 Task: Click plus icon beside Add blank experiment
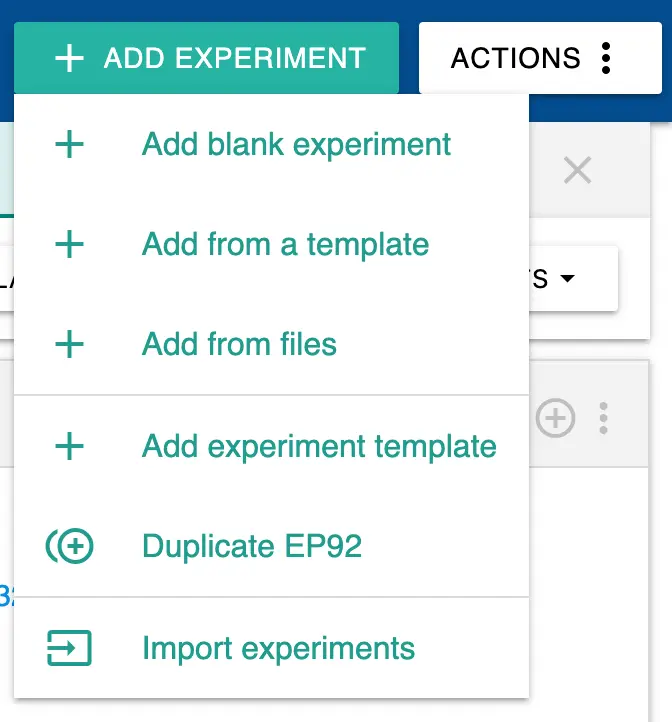click(69, 145)
